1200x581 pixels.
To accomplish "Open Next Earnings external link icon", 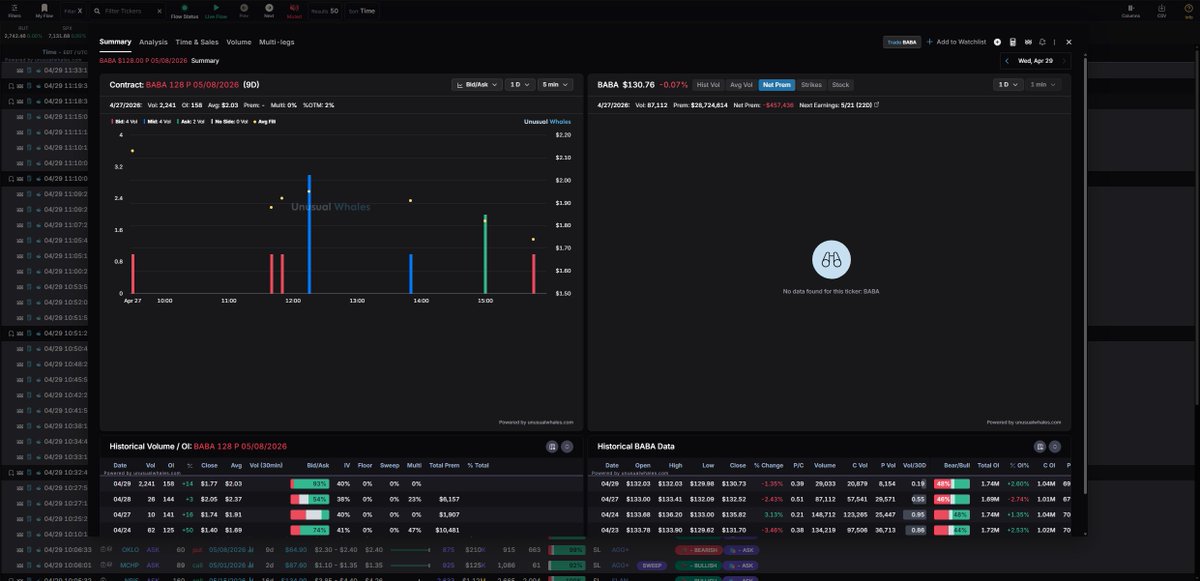I will point(876,104).
